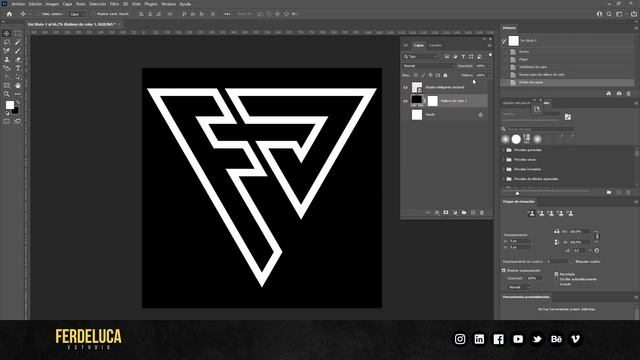Expand Pinceles de efectos especiales folder
Screen dimensions: 640x360
tap(503, 179)
